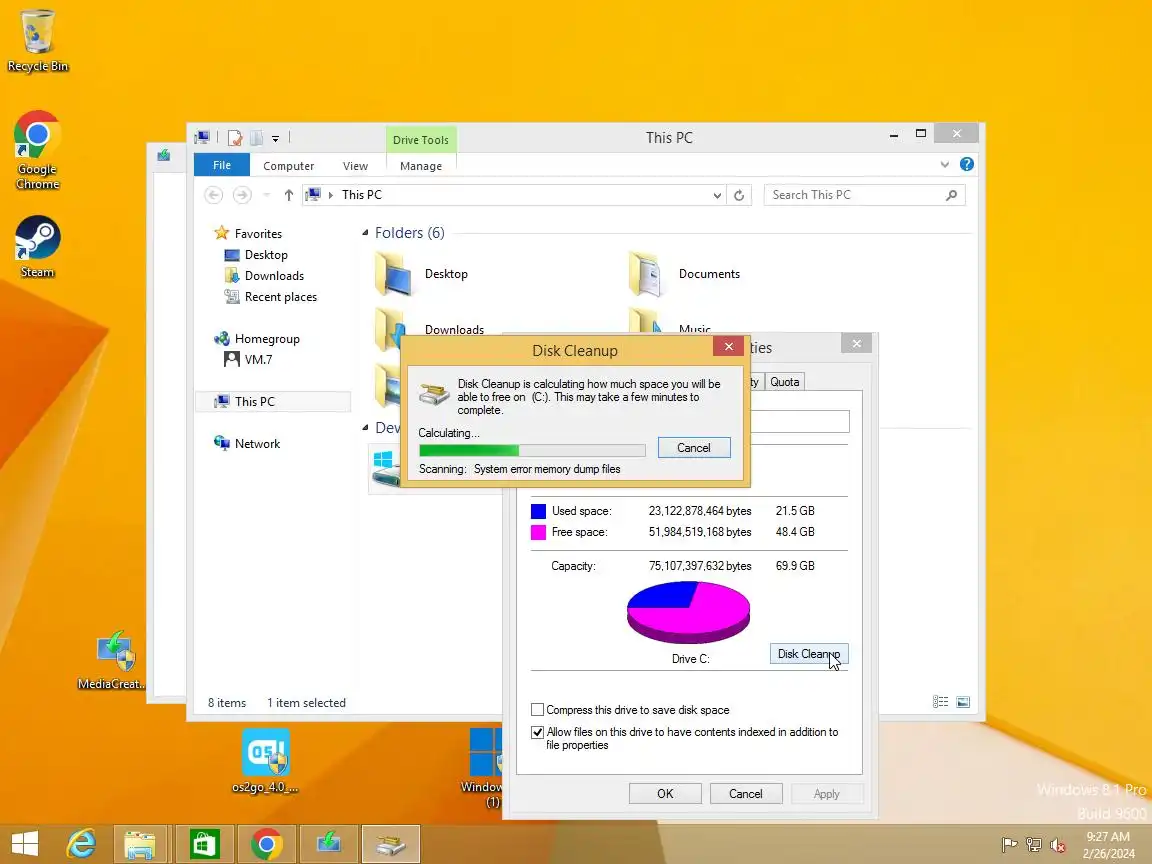This screenshot has height=864, width=1152.
Task: Open the address bar history dropdown
Action: pyautogui.click(x=717, y=195)
